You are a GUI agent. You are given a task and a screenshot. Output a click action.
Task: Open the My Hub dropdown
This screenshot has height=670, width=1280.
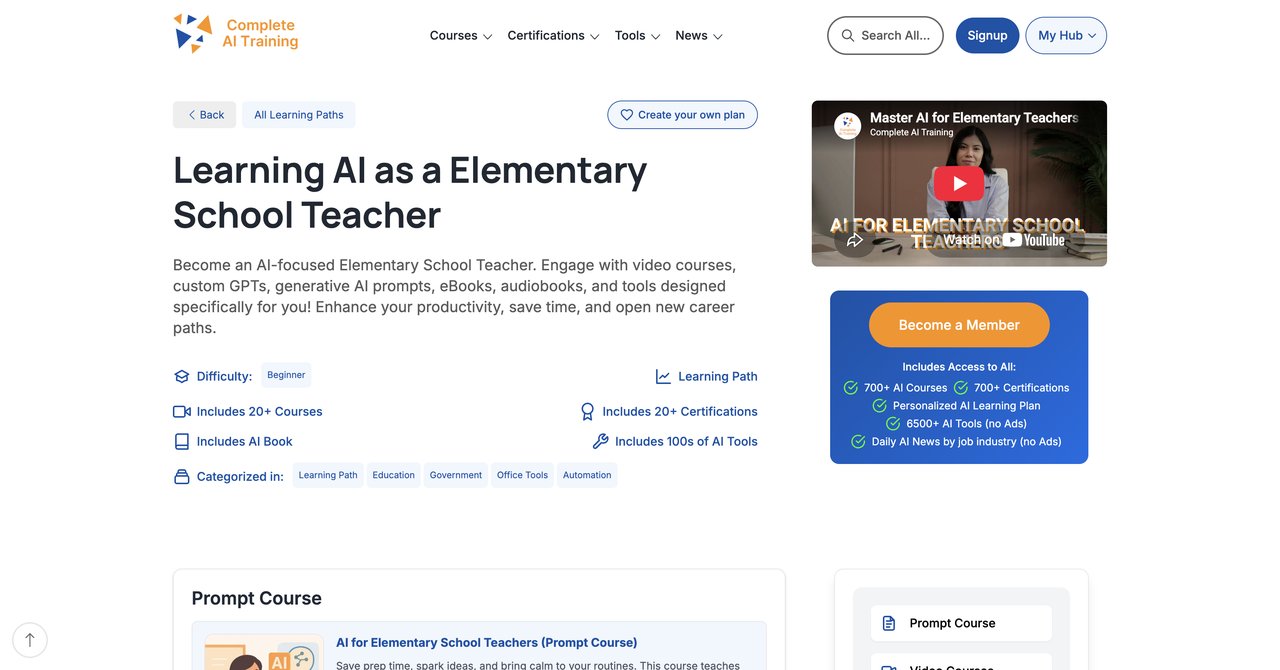1066,35
